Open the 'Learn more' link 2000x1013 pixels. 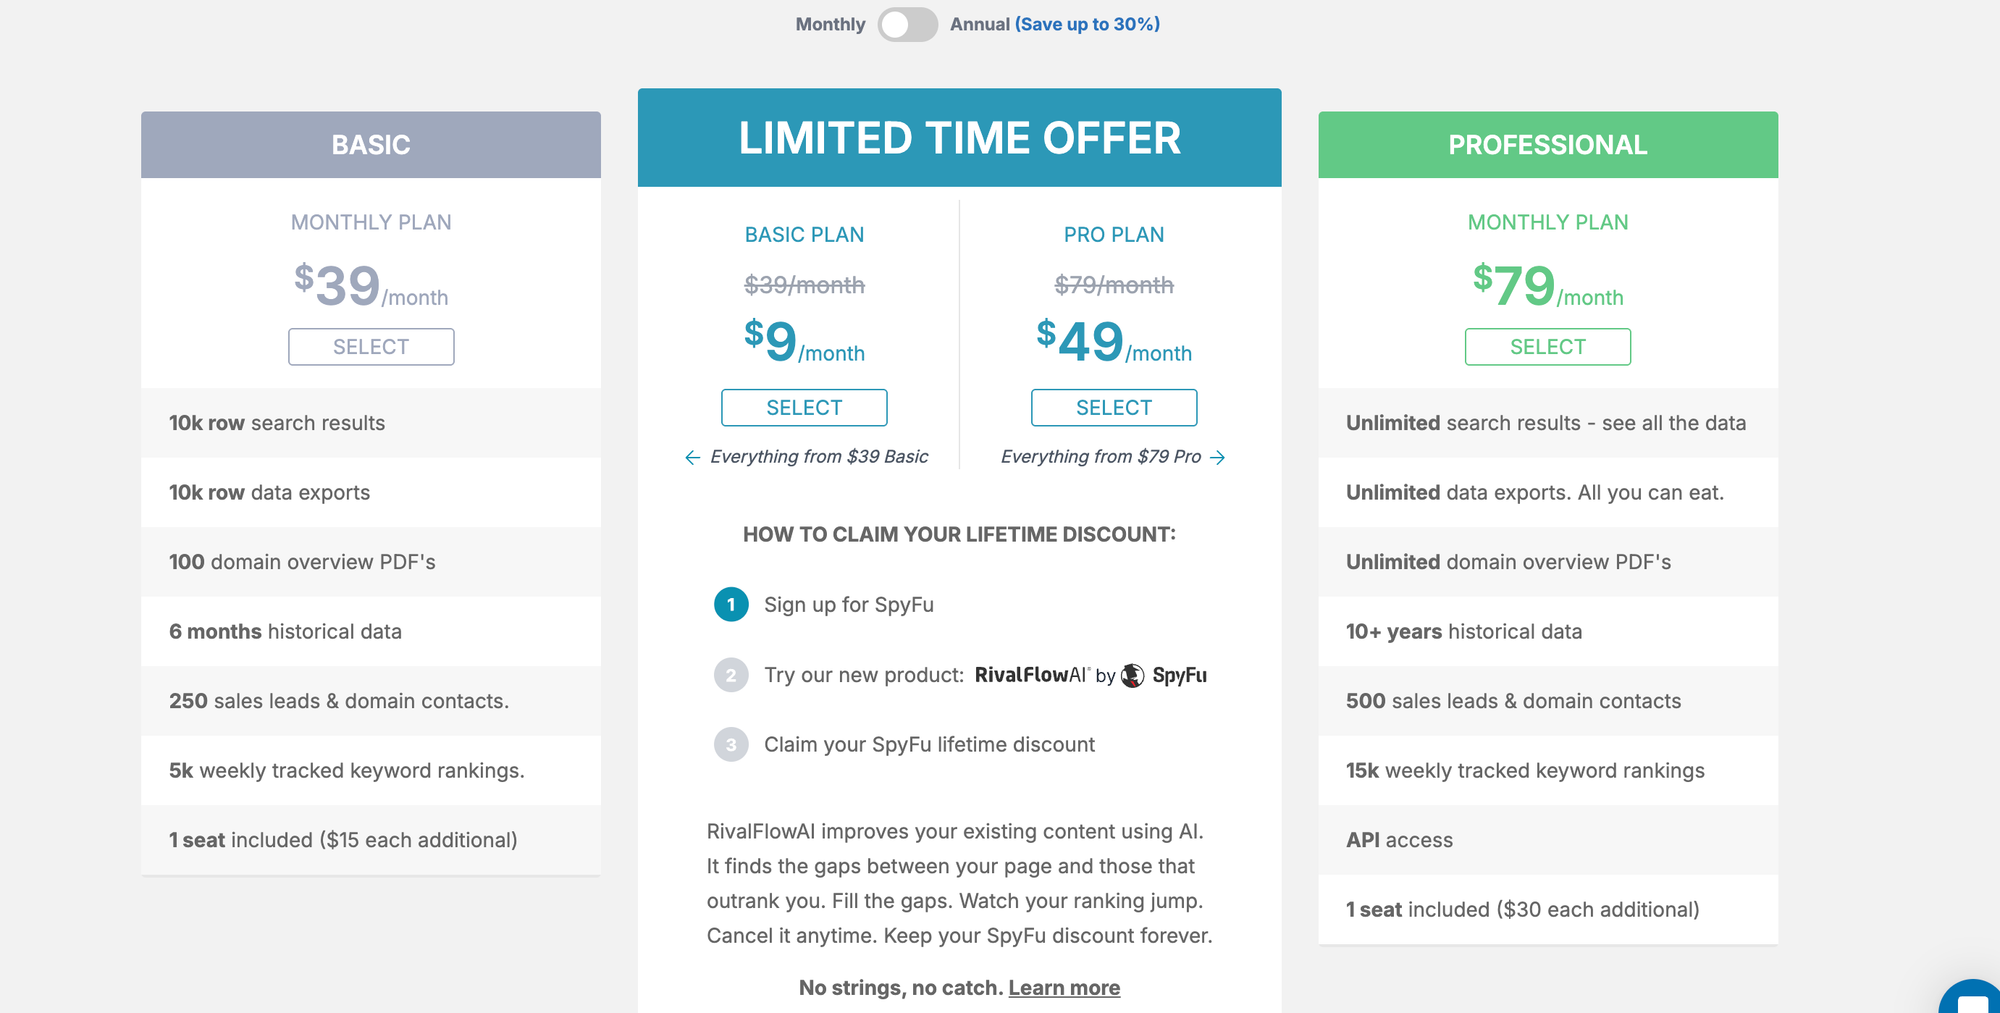point(1064,988)
